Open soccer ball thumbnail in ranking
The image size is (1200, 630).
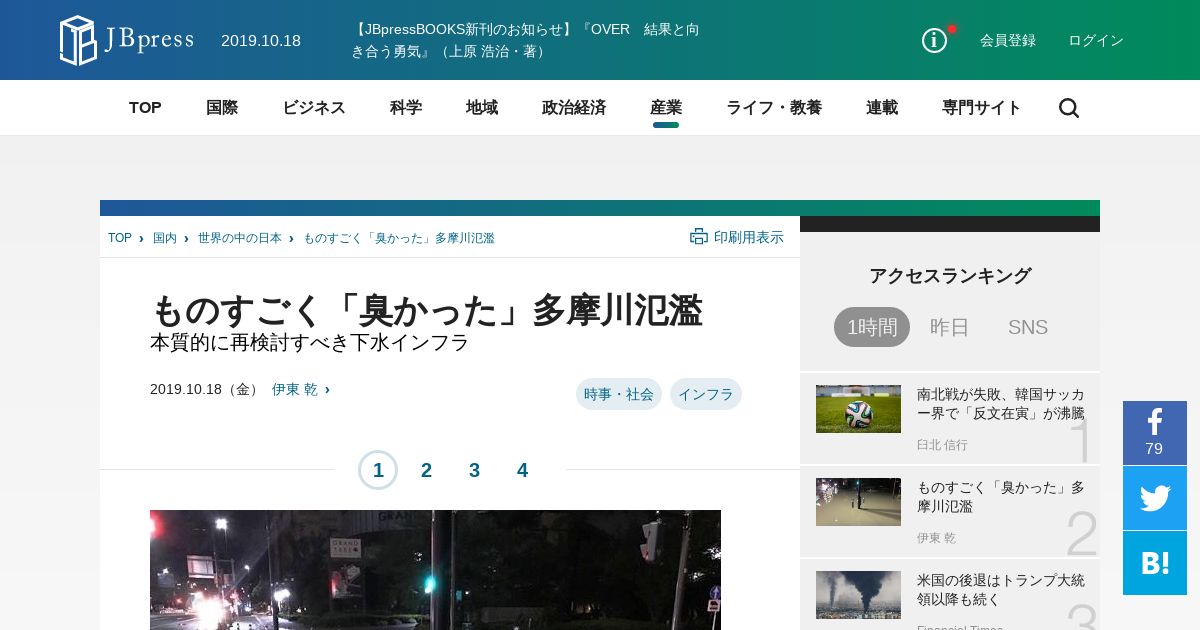tap(858, 409)
